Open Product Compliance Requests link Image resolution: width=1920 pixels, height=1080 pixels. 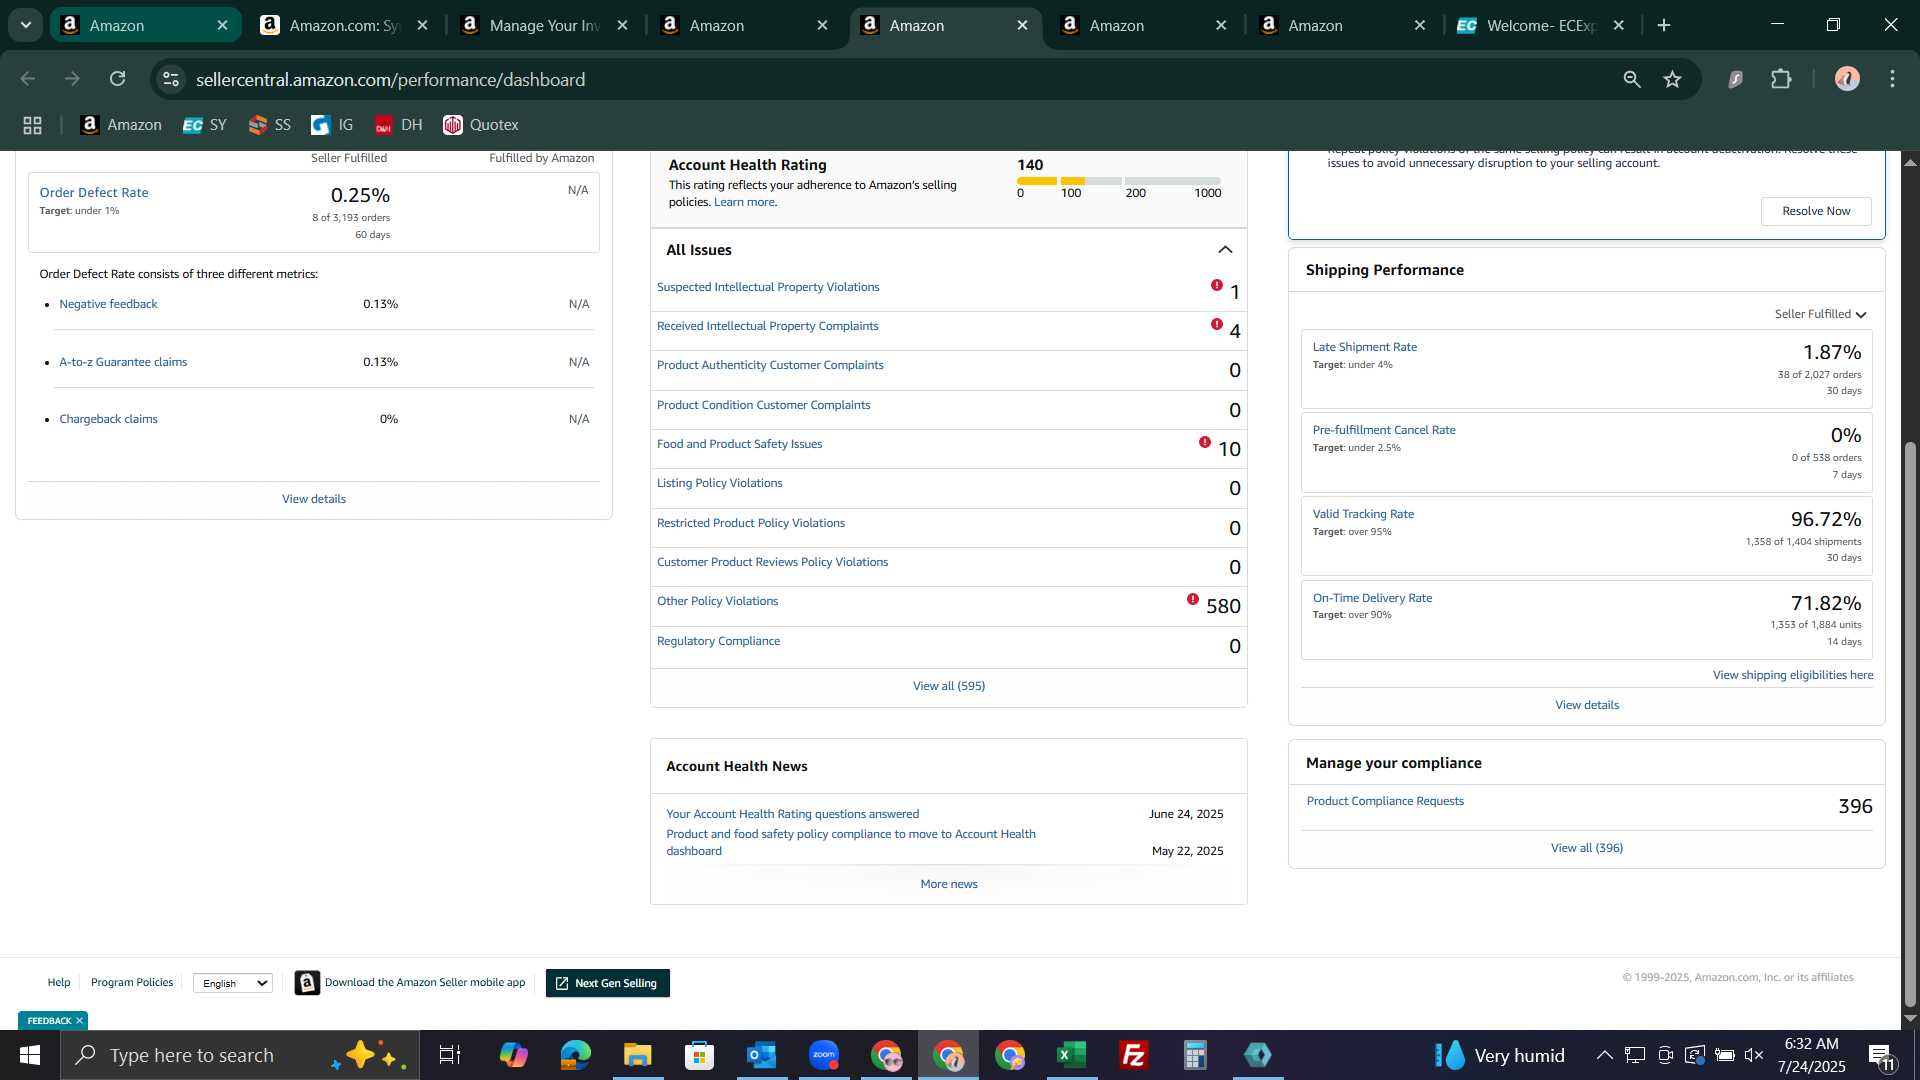coord(1385,801)
